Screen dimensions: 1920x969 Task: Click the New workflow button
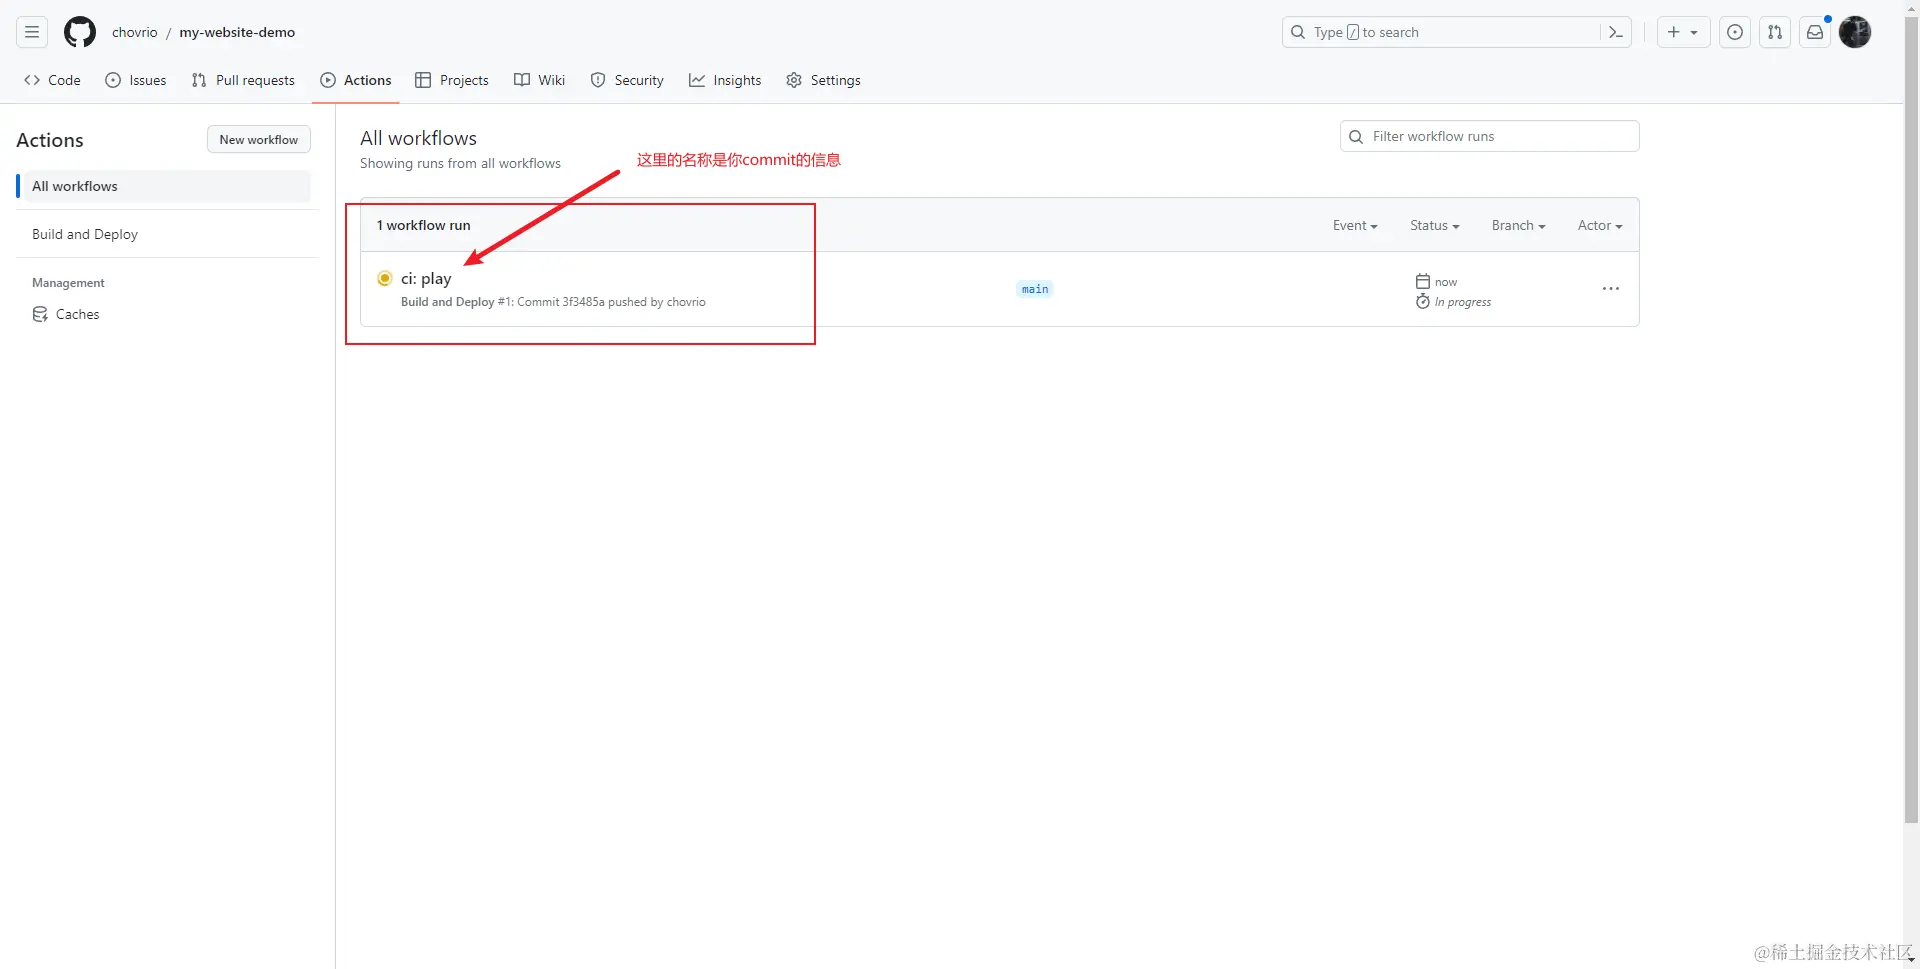pyautogui.click(x=259, y=140)
